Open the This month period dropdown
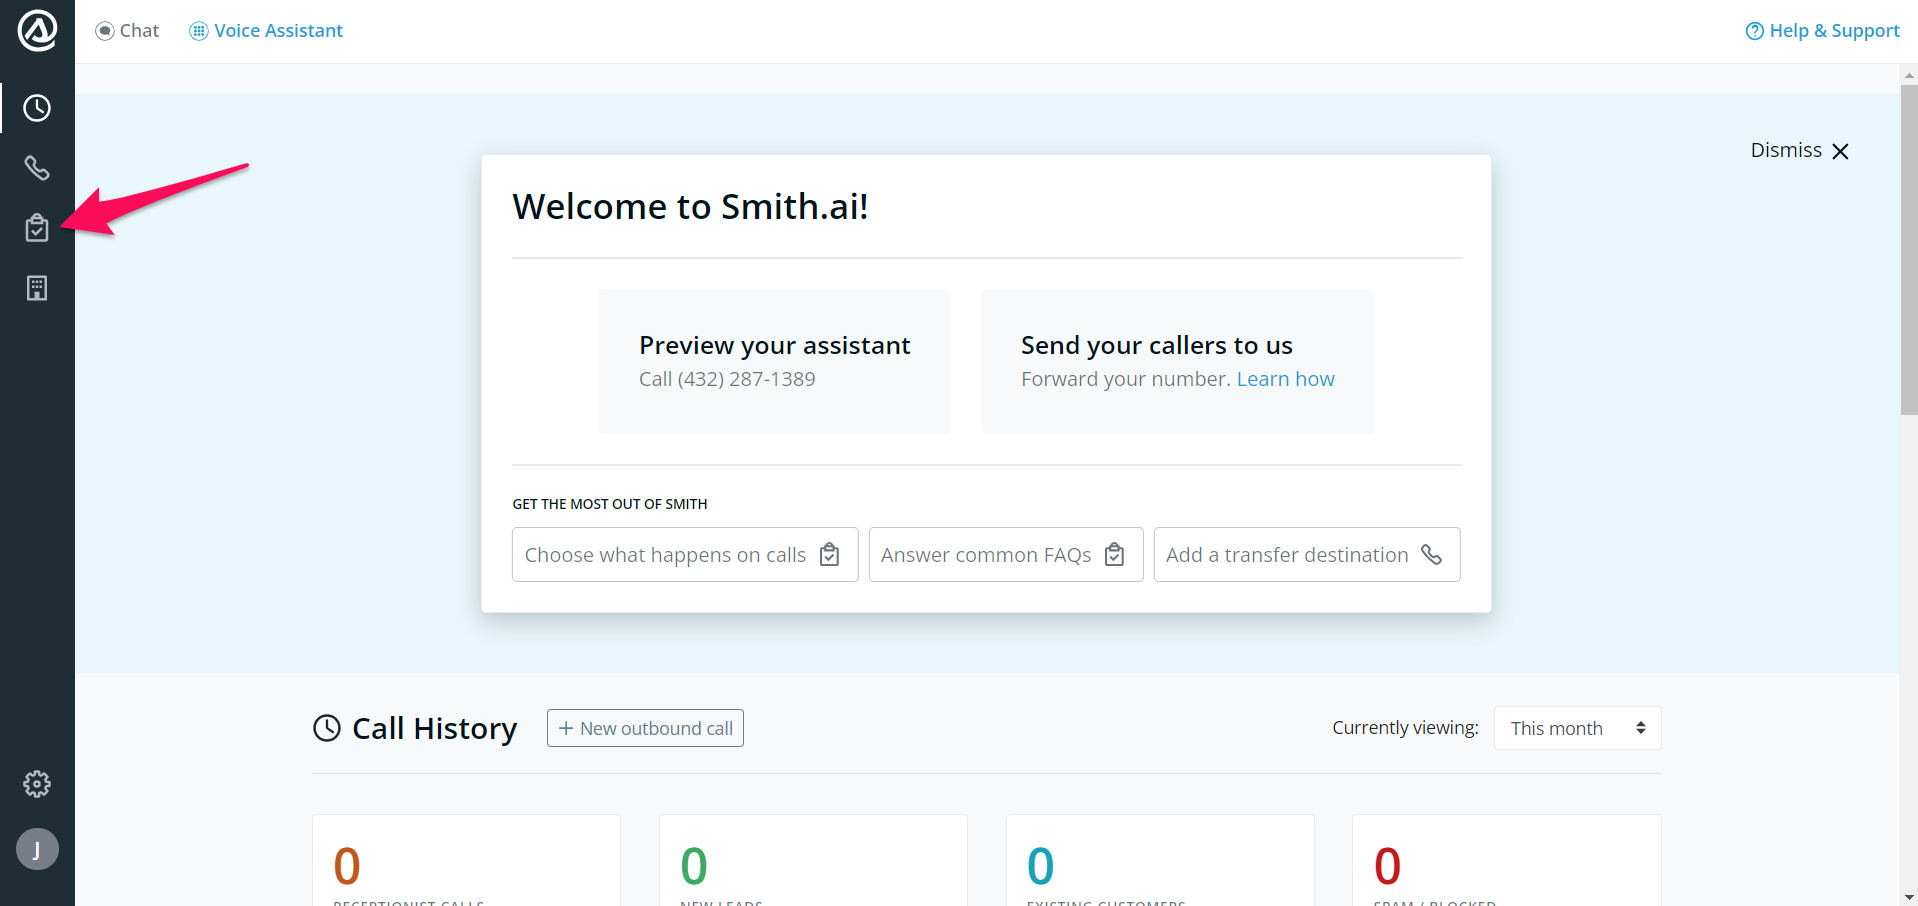Screen dimensions: 1918x906 1577,728
